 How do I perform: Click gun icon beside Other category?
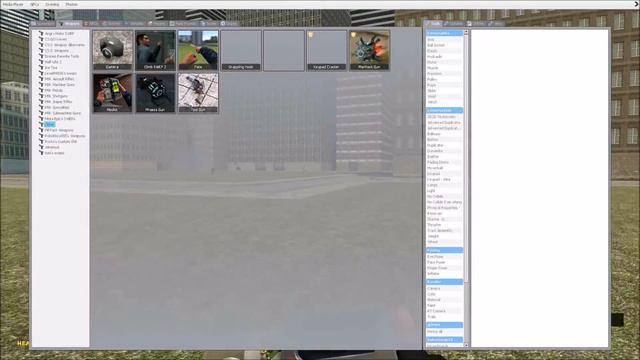click(x=41, y=124)
